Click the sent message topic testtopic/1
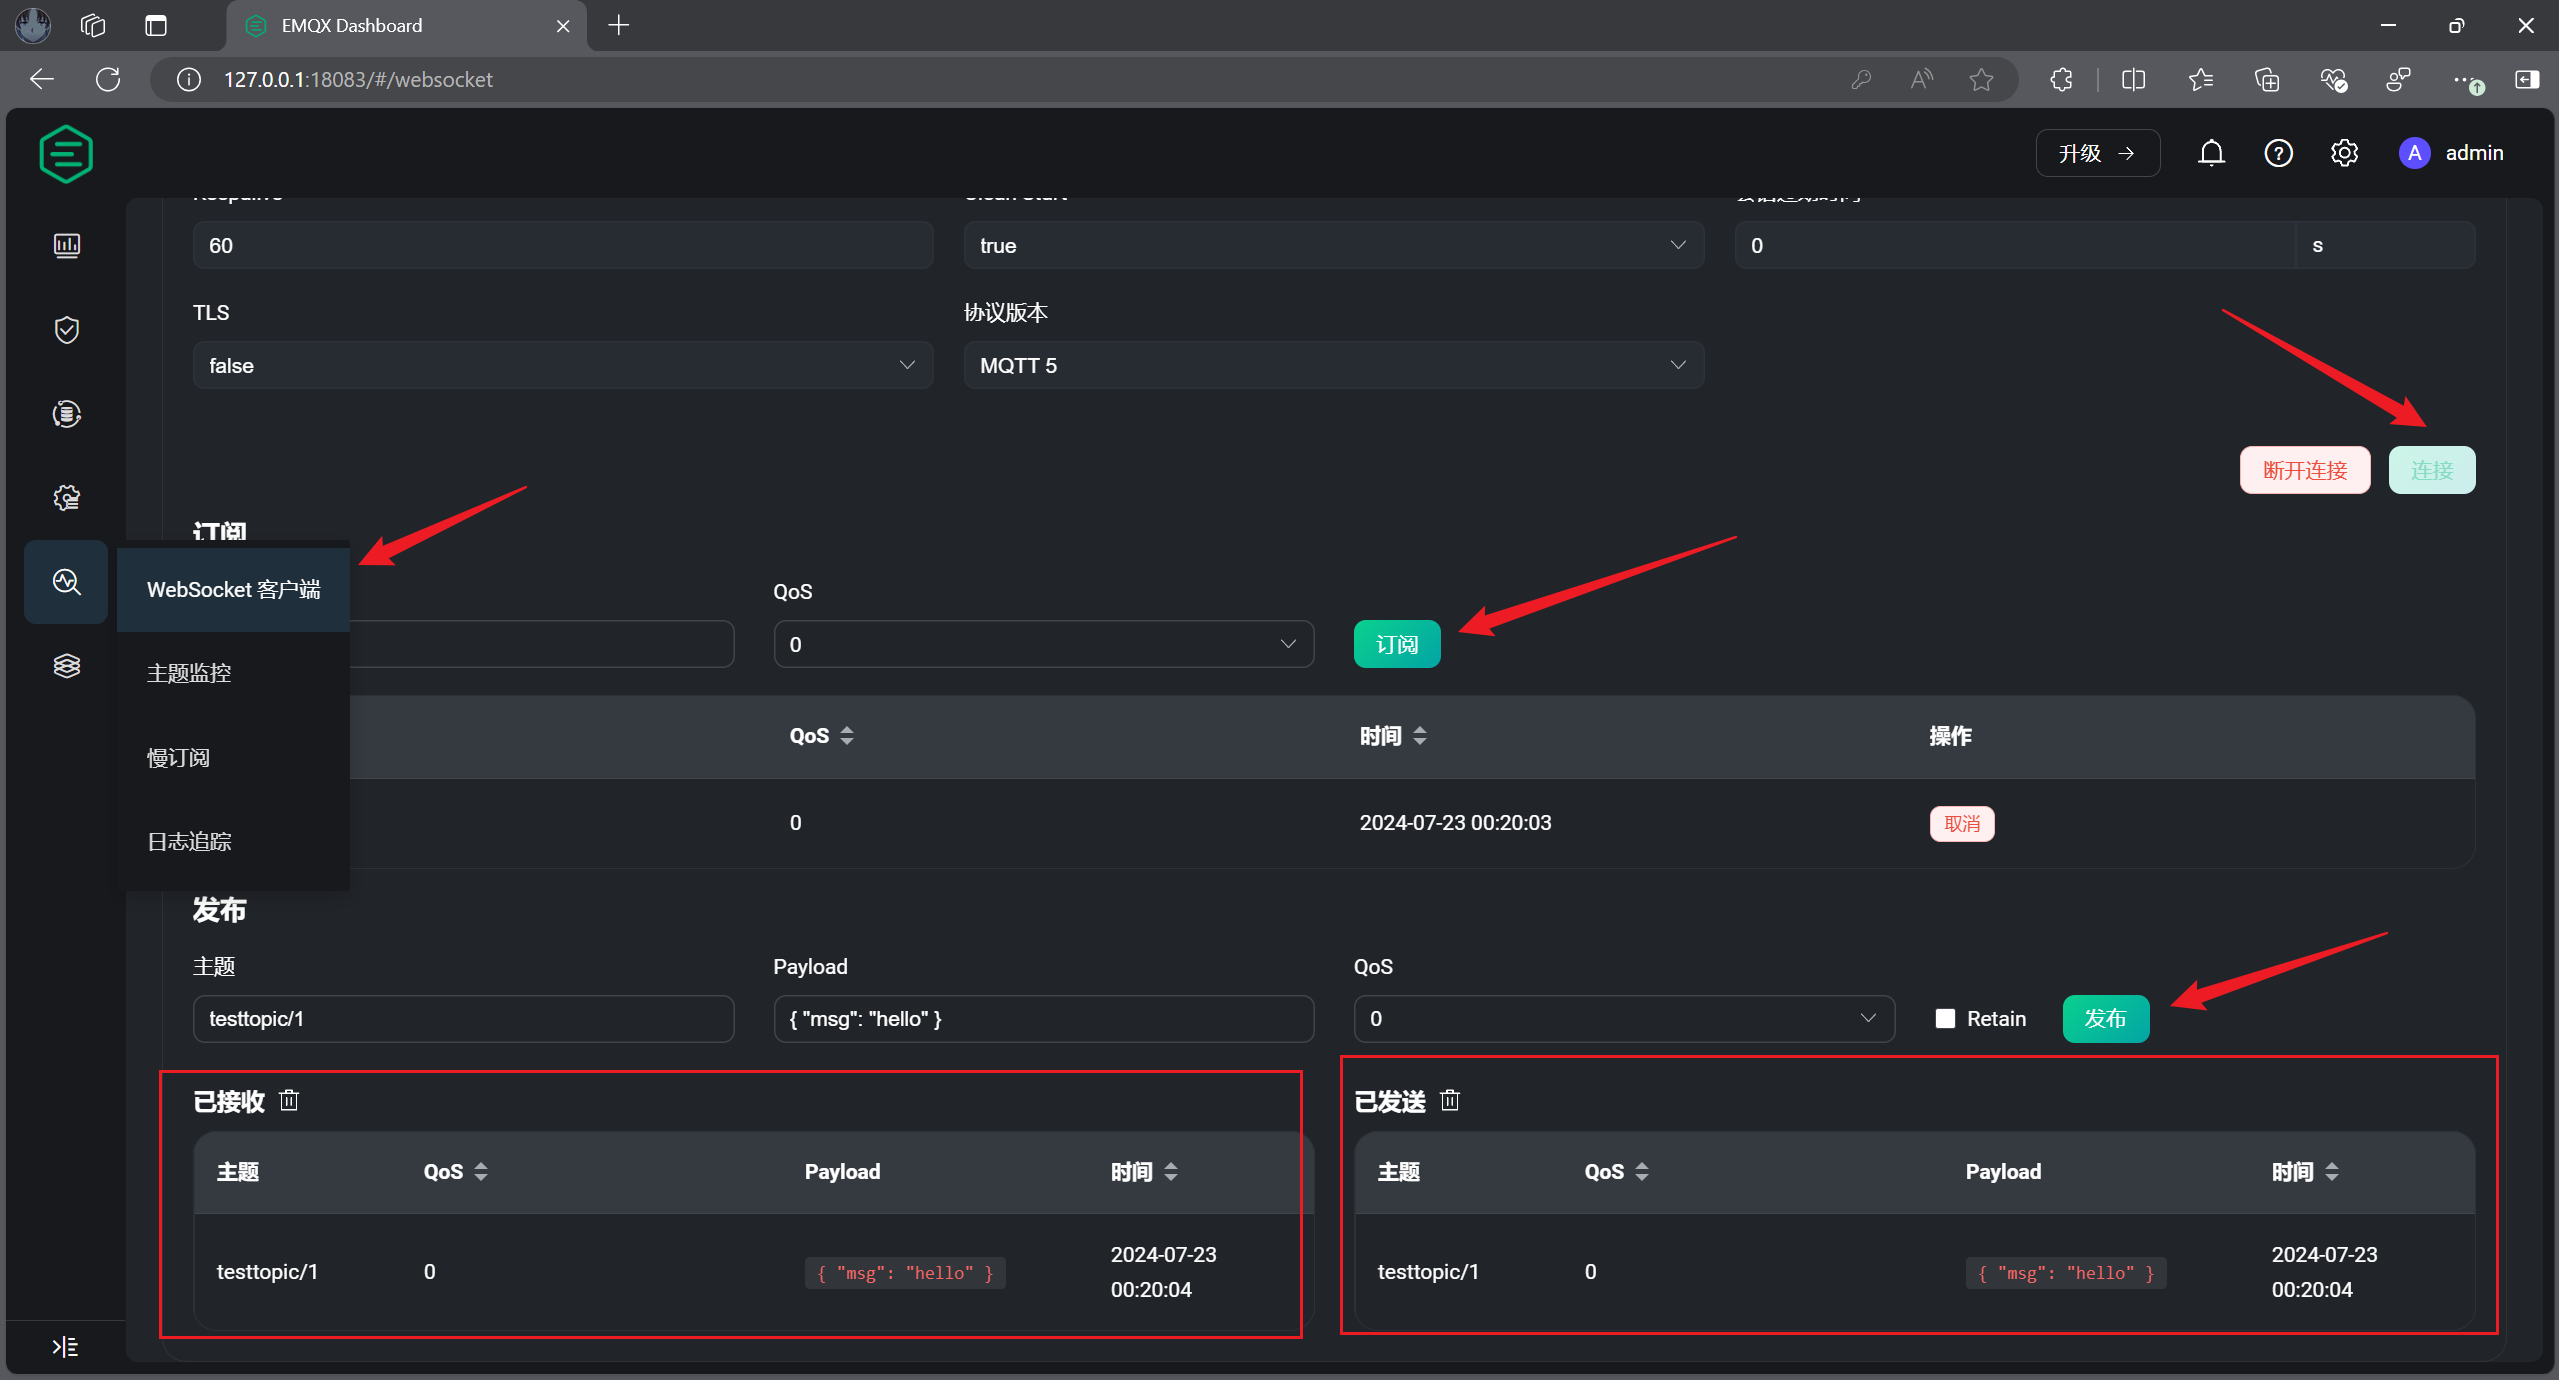The image size is (2559, 1380). (x=1427, y=1271)
